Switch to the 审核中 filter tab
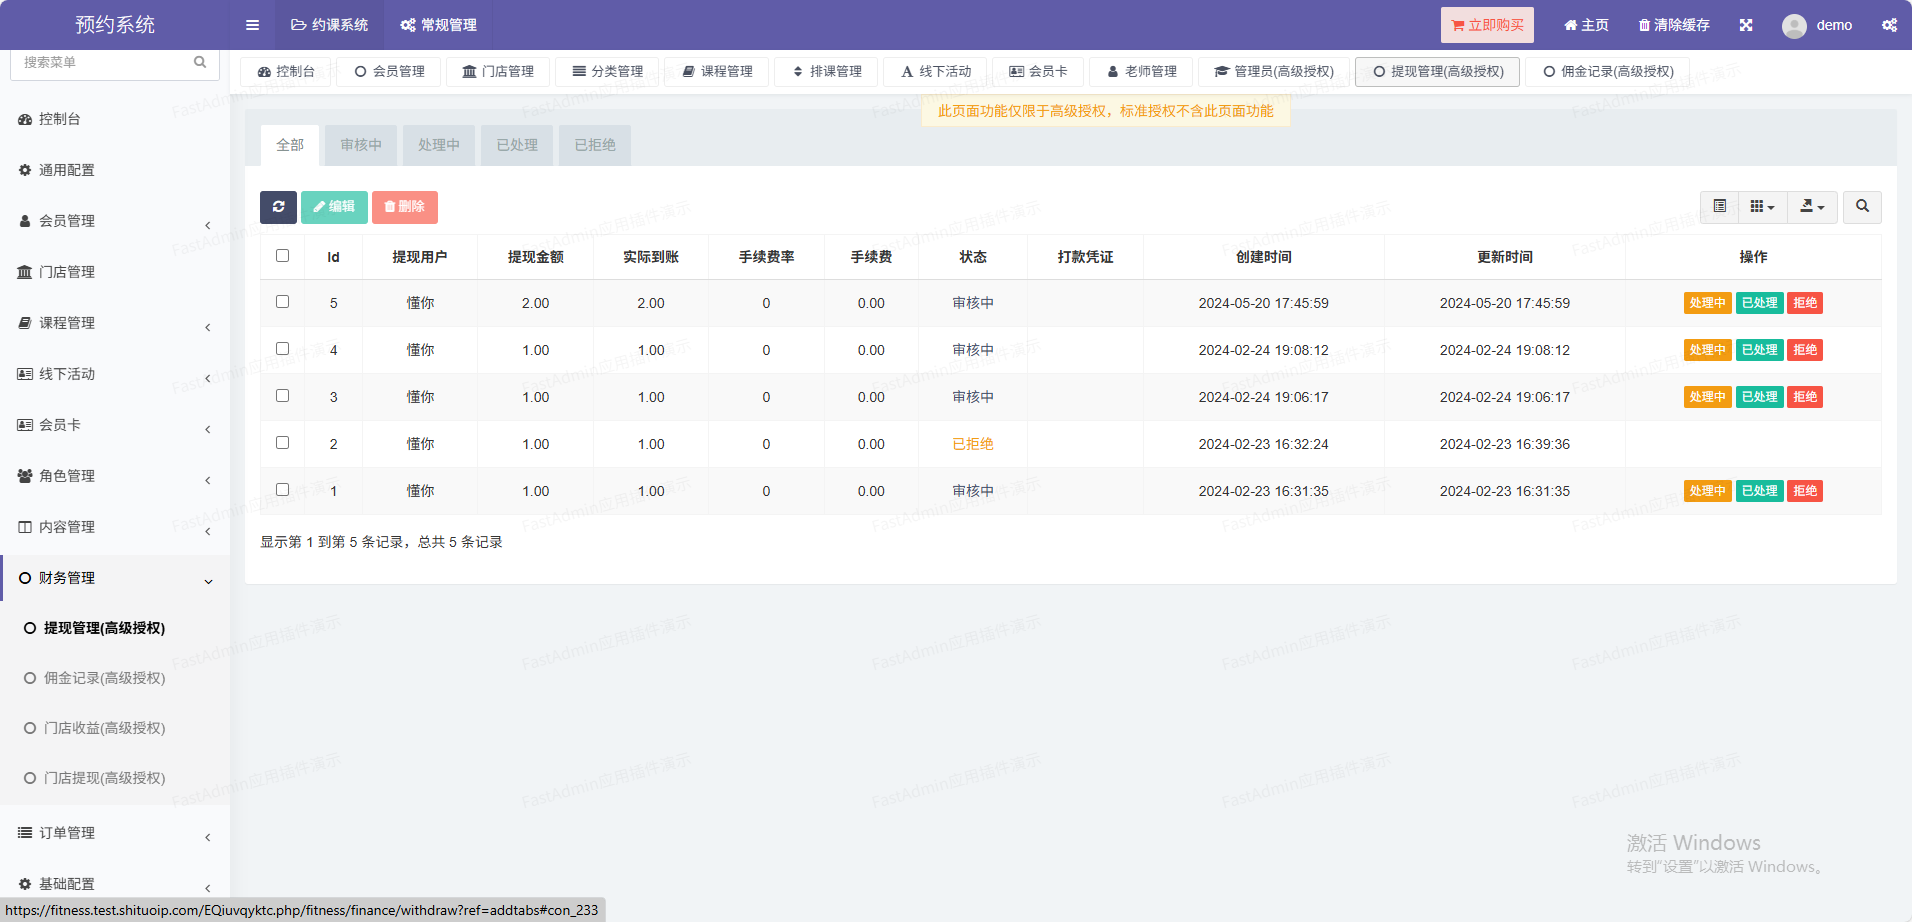 360,145
